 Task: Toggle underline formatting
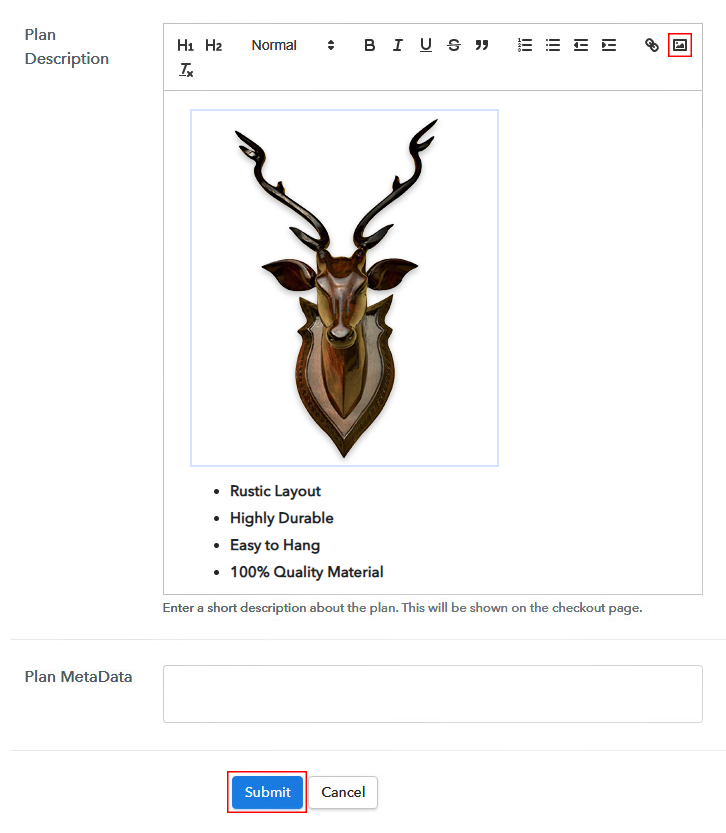click(x=425, y=45)
